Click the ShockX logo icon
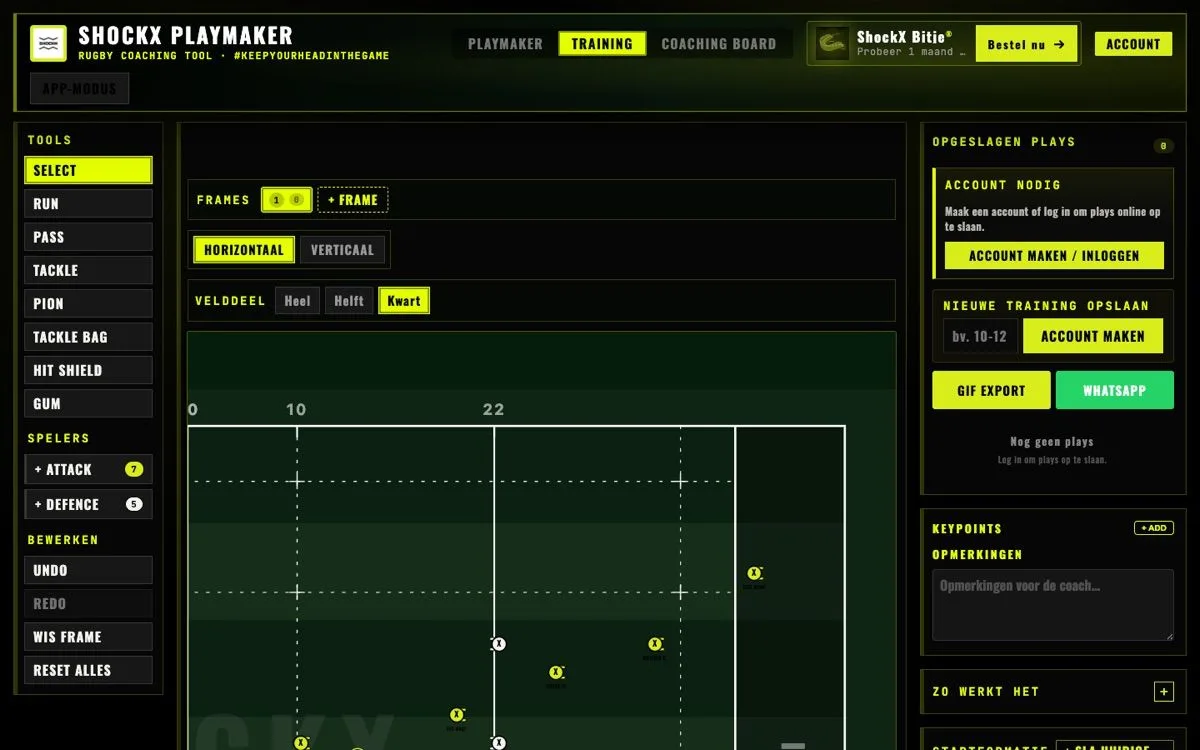The image size is (1200, 750). 48,44
